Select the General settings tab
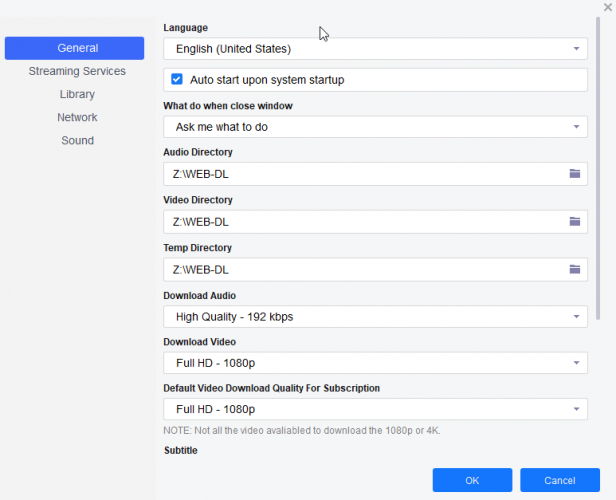The height and width of the screenshot is (500, 616). point(77,48)
